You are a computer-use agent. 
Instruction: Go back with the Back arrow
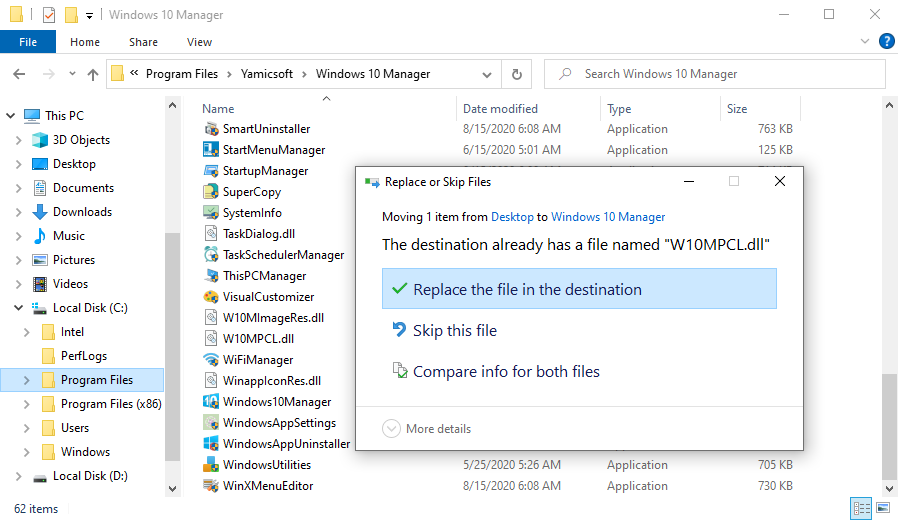point(19,74)
